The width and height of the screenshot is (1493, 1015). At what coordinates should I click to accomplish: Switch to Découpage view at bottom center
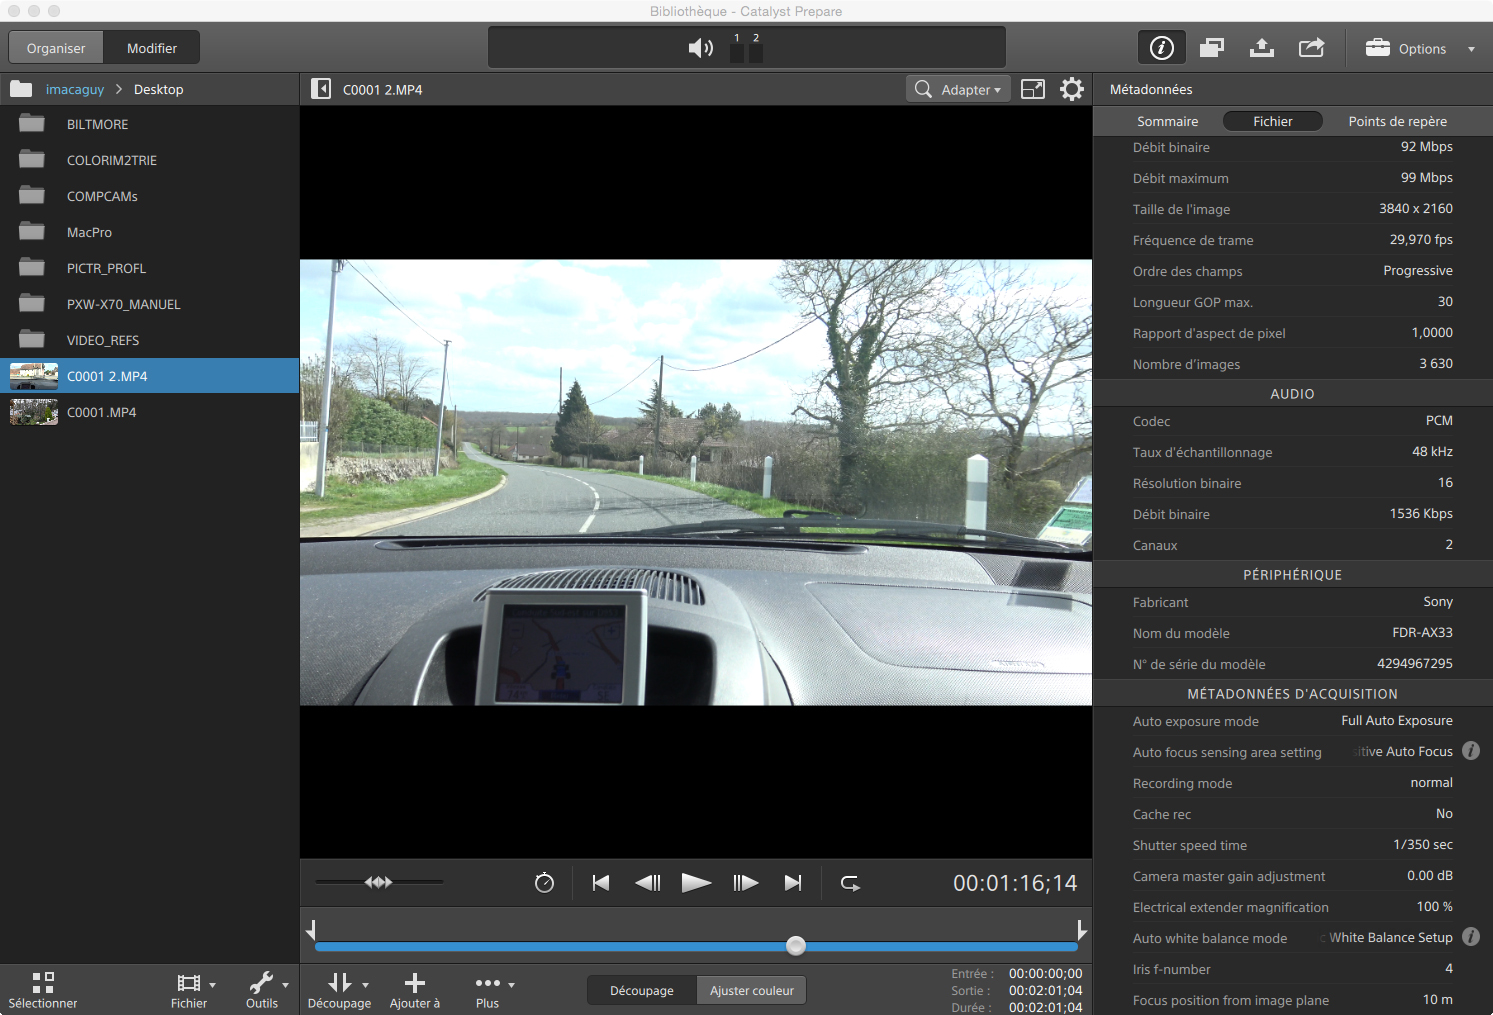tap(642, 990)
